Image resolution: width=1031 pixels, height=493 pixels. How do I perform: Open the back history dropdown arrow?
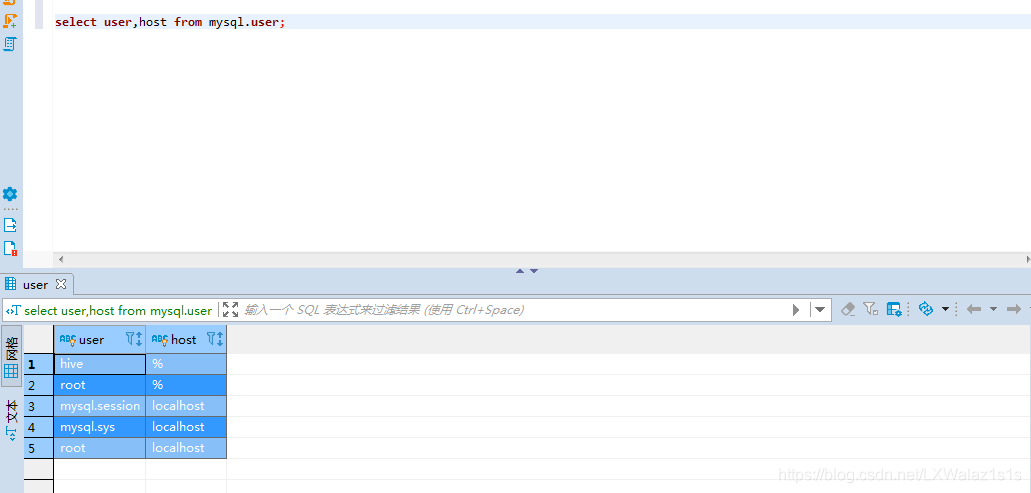tap(994, 309)
